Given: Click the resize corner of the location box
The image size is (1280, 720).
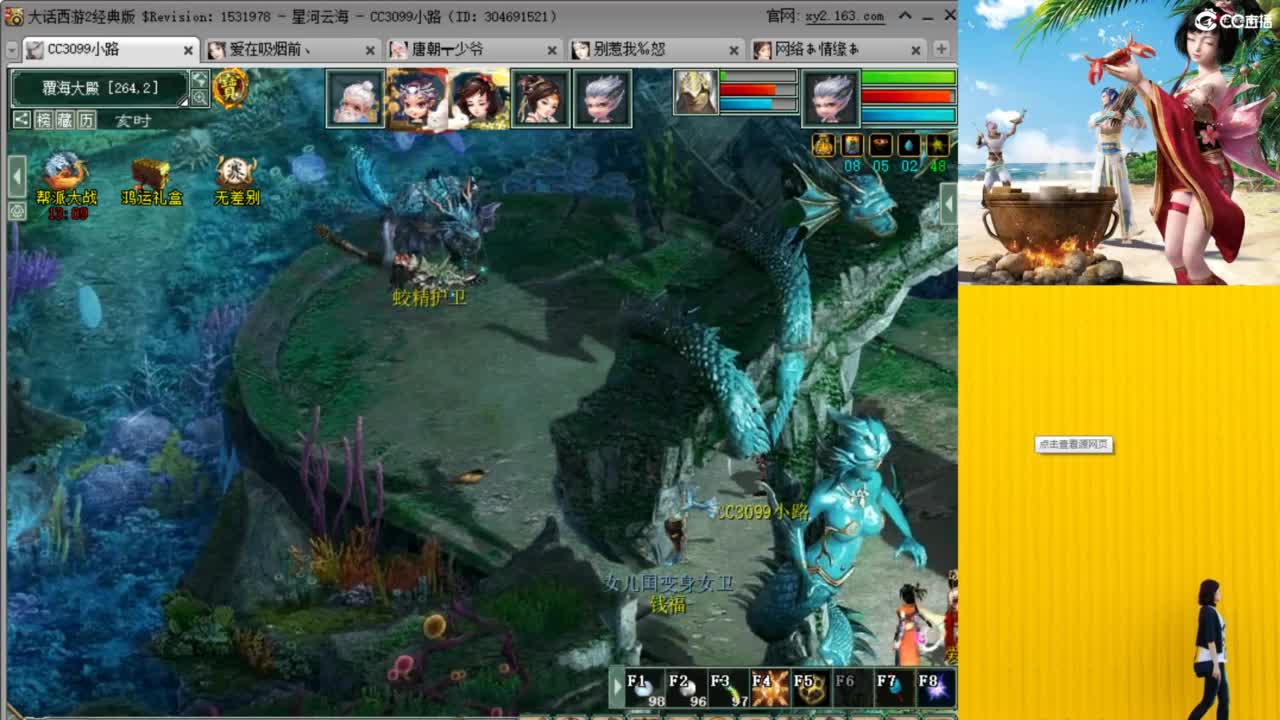Looking at the screenshot, I should point(183,100).
